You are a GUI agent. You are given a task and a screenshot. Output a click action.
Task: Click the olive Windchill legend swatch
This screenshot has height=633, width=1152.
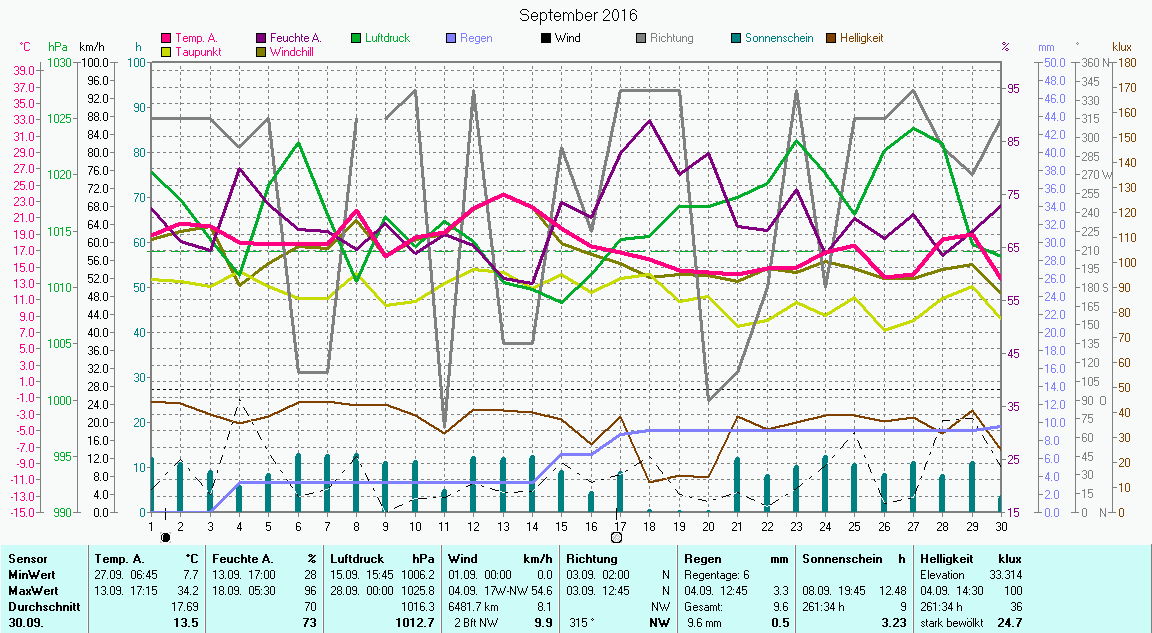click(x=262, y=52)
